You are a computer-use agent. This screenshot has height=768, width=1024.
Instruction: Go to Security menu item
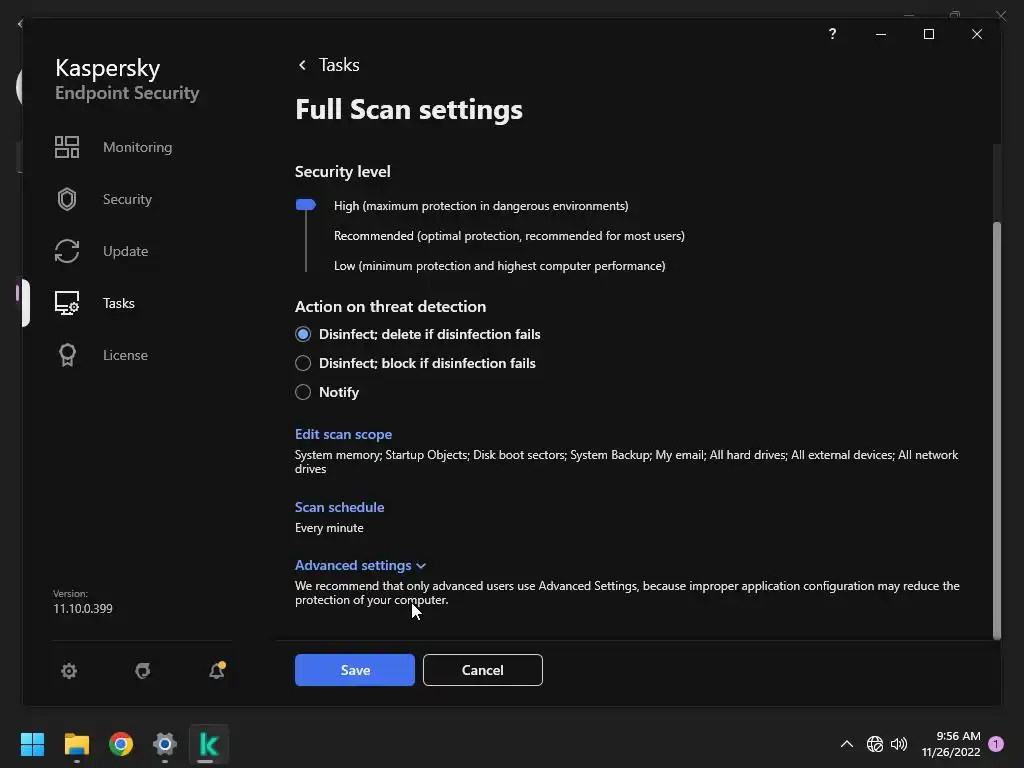(127, 199)
